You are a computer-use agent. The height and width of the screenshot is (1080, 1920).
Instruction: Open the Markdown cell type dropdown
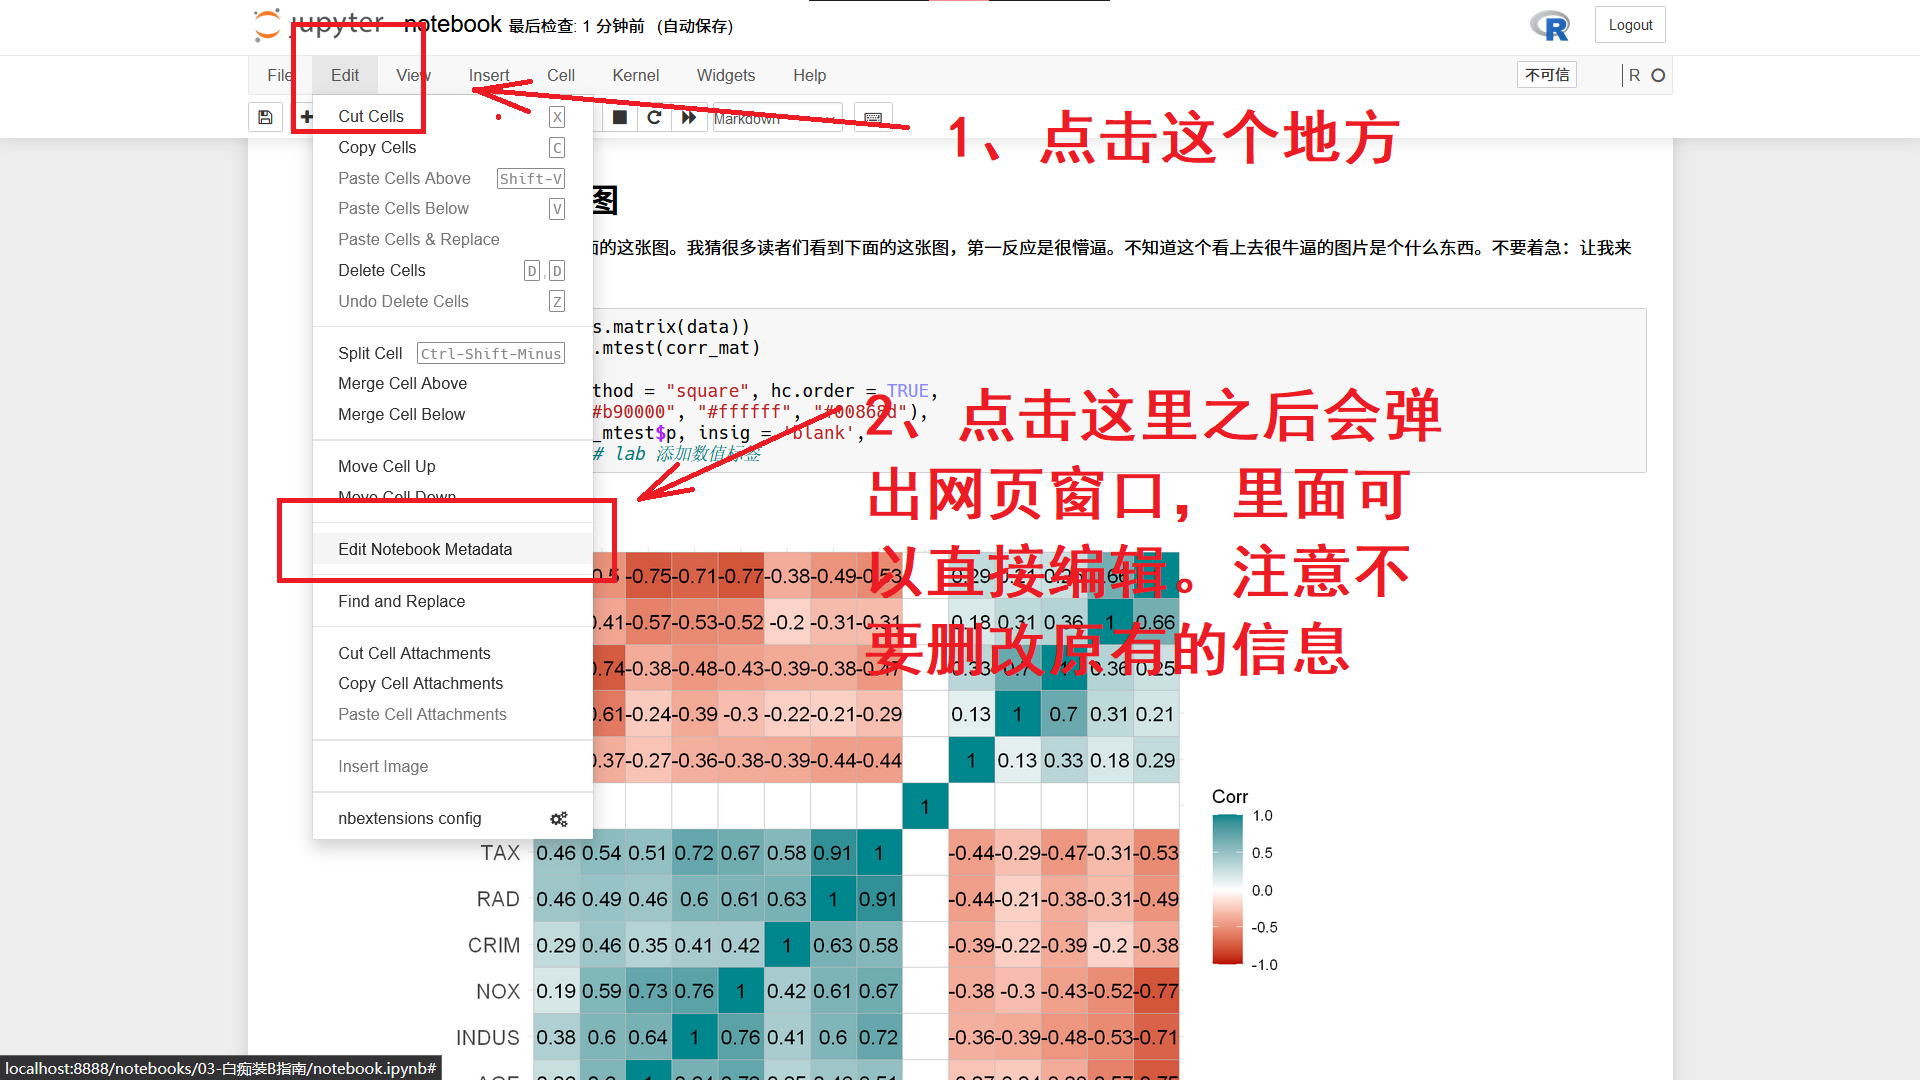click(776, 118)
